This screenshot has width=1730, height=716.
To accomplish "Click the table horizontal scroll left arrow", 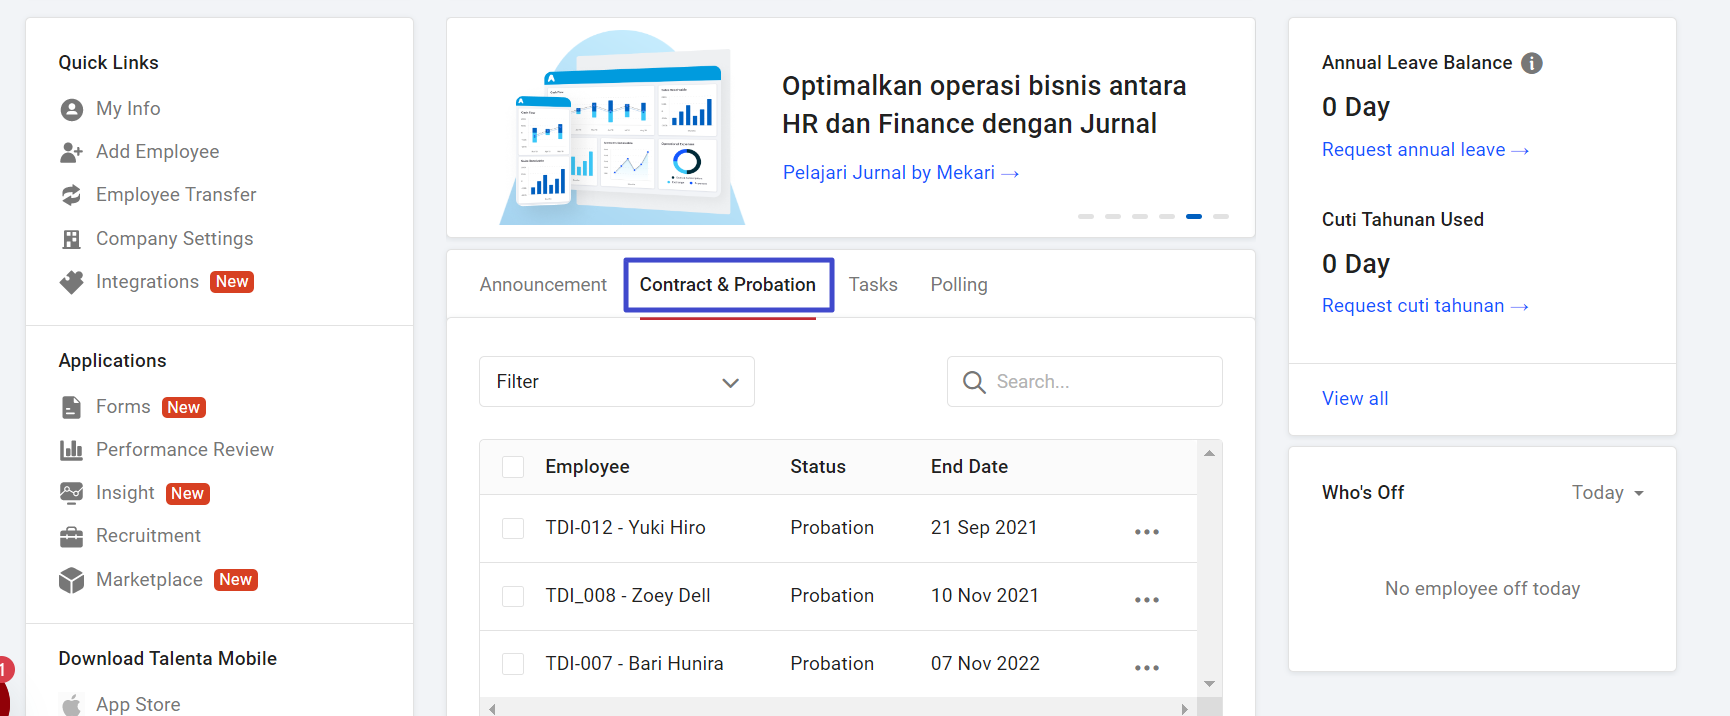I will point(492,709).
